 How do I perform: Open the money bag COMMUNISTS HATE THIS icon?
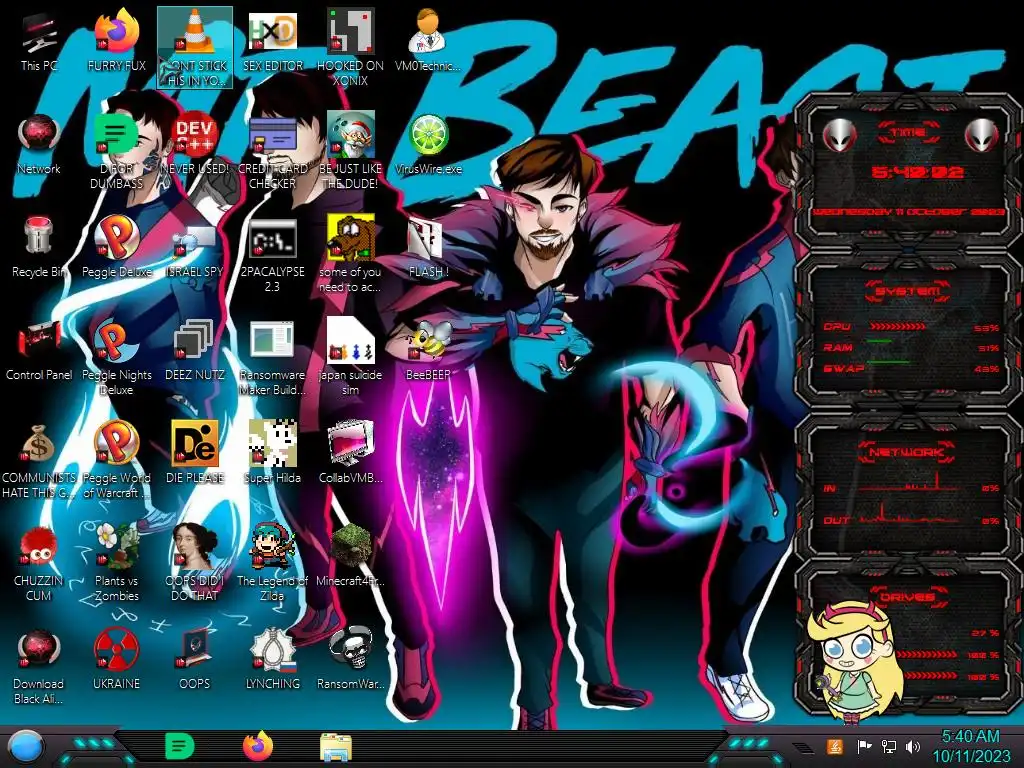[39, 461]
